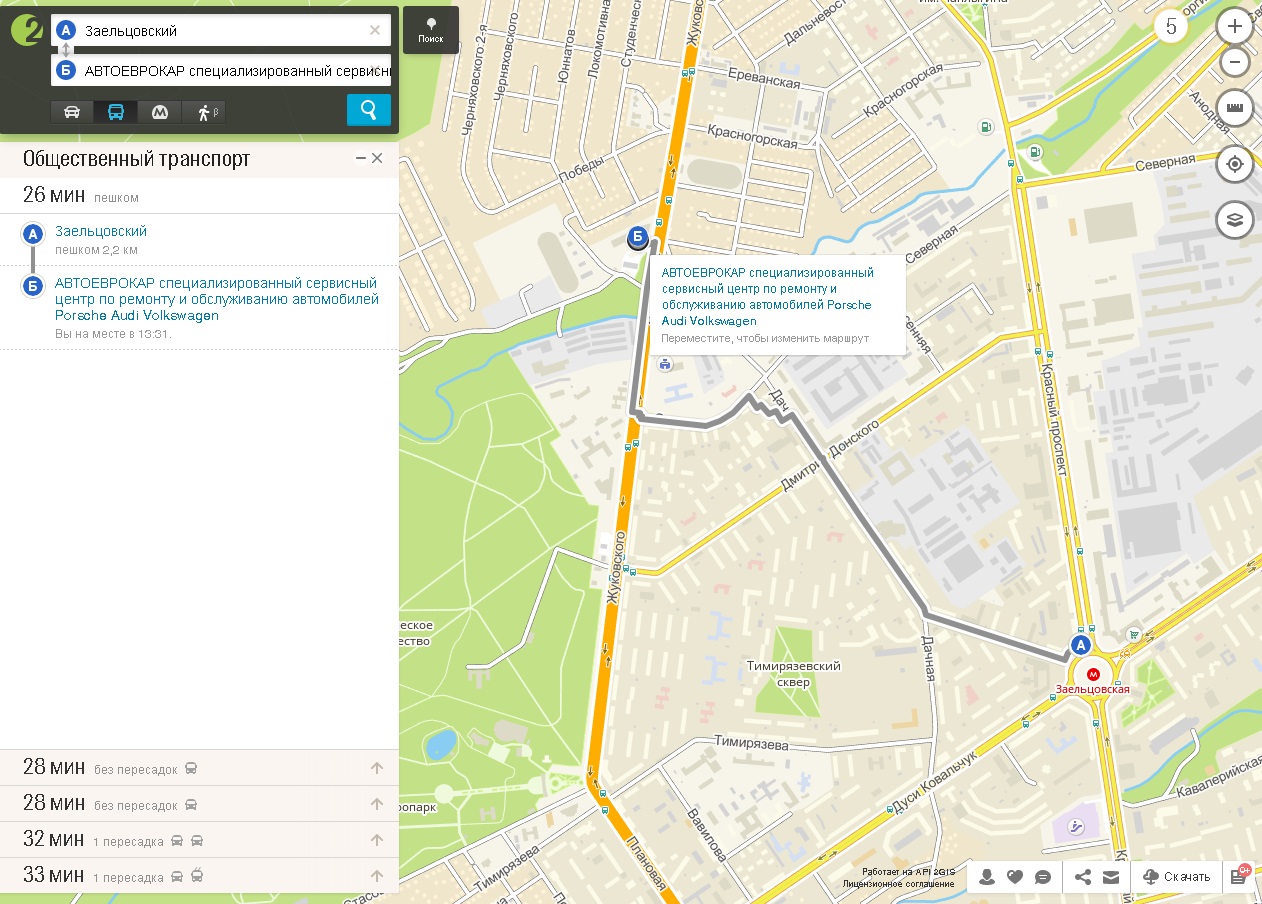Select the 33 мин 1 пересадка route
The image size is (1262, 904).
[x=200, y=876]
